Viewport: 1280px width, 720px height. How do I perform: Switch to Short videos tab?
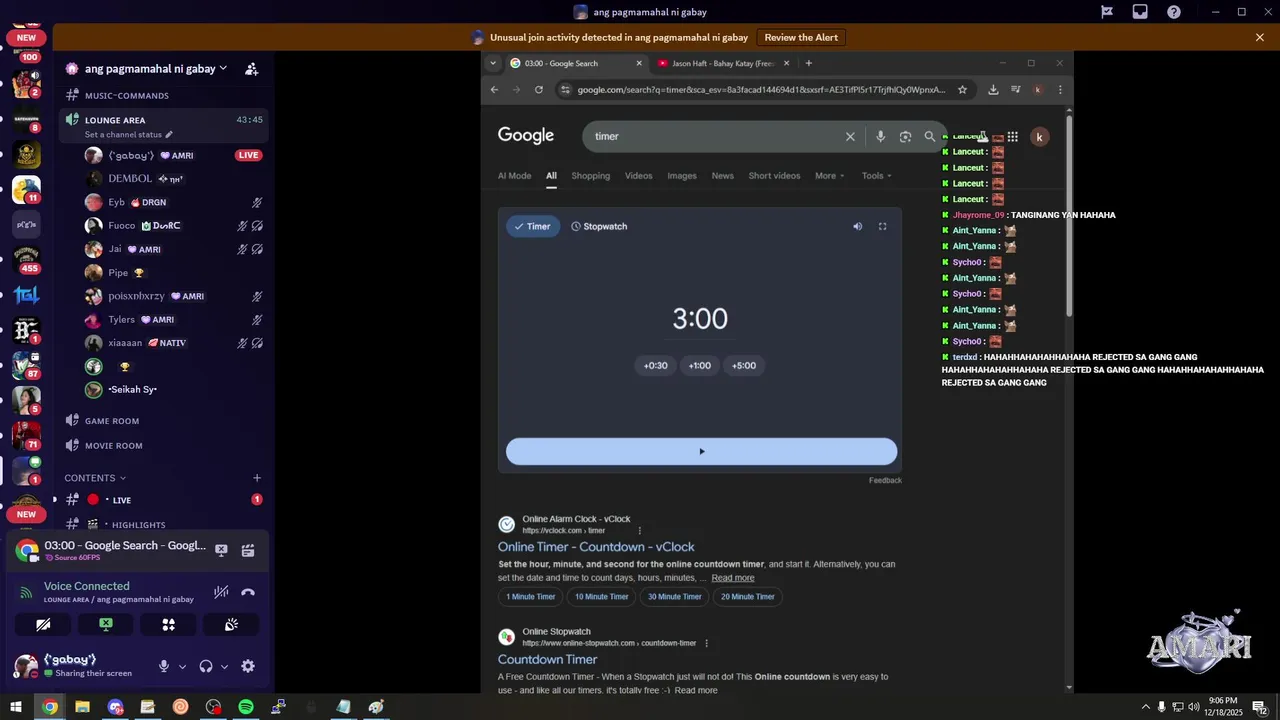(774, 176)
